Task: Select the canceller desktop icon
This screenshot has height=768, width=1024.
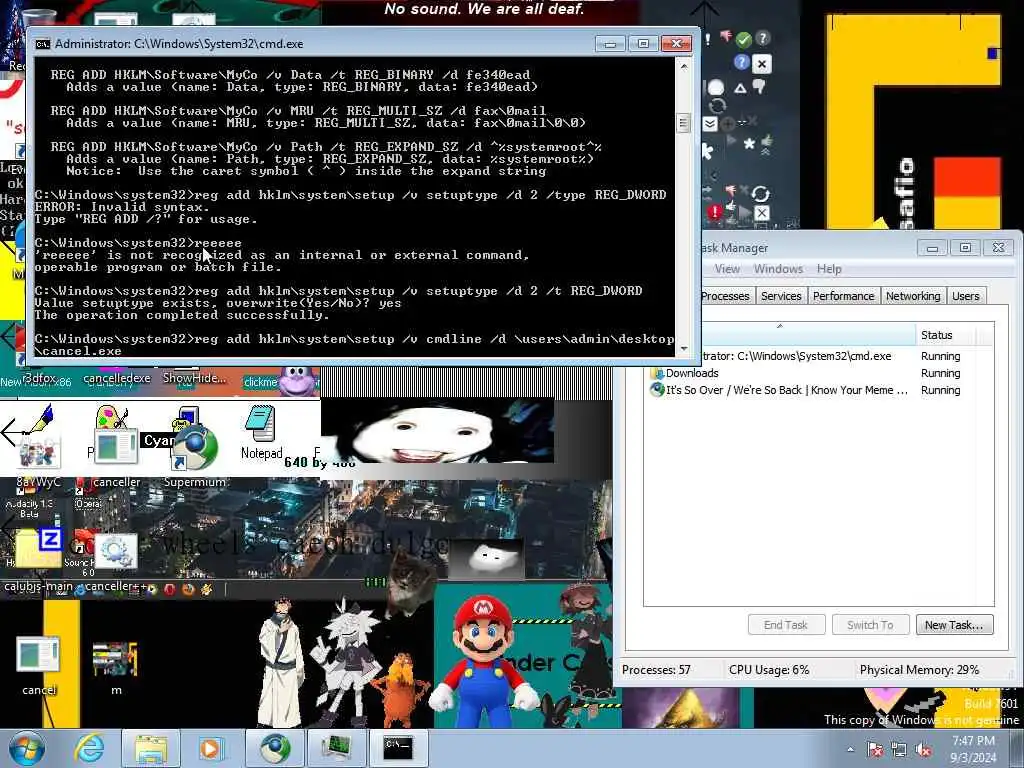Action: coord(116,457)
